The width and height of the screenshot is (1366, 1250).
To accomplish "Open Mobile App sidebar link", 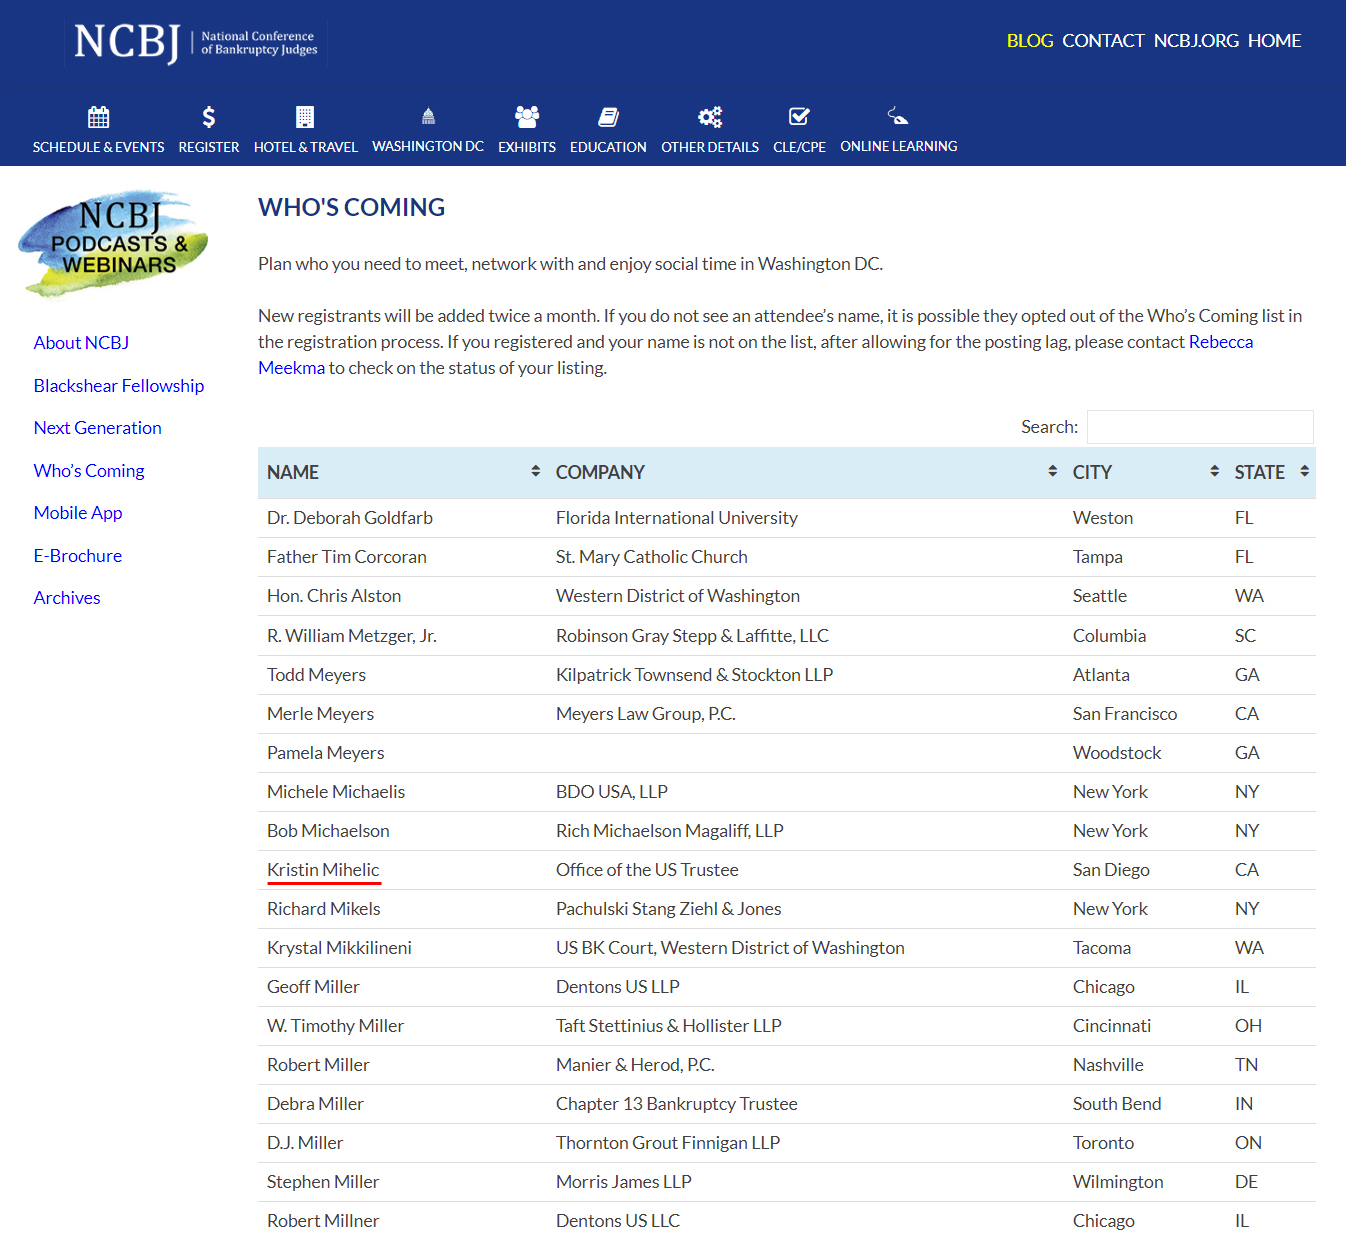I will 78,513.
